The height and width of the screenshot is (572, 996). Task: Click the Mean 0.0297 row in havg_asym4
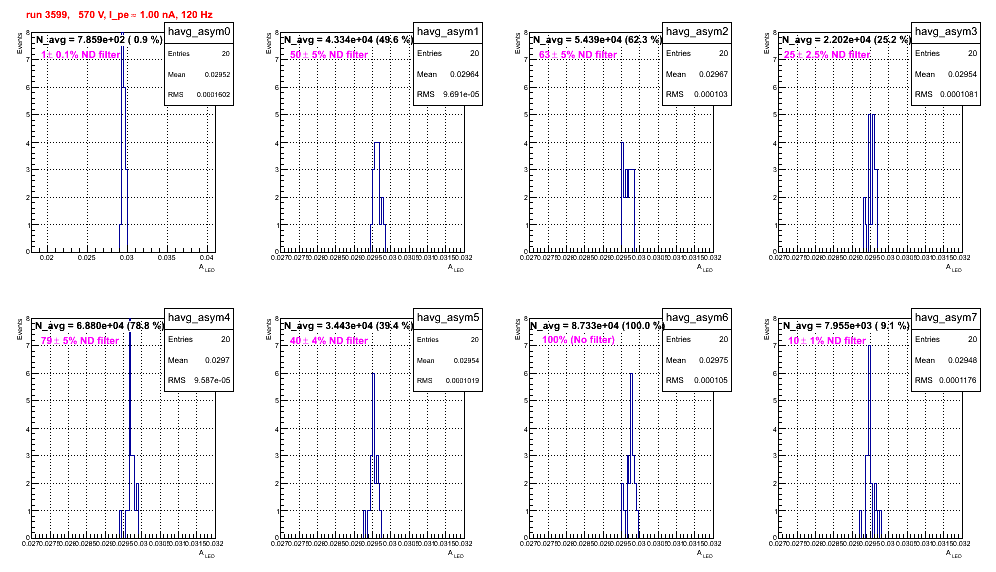[x=199, y=360]
